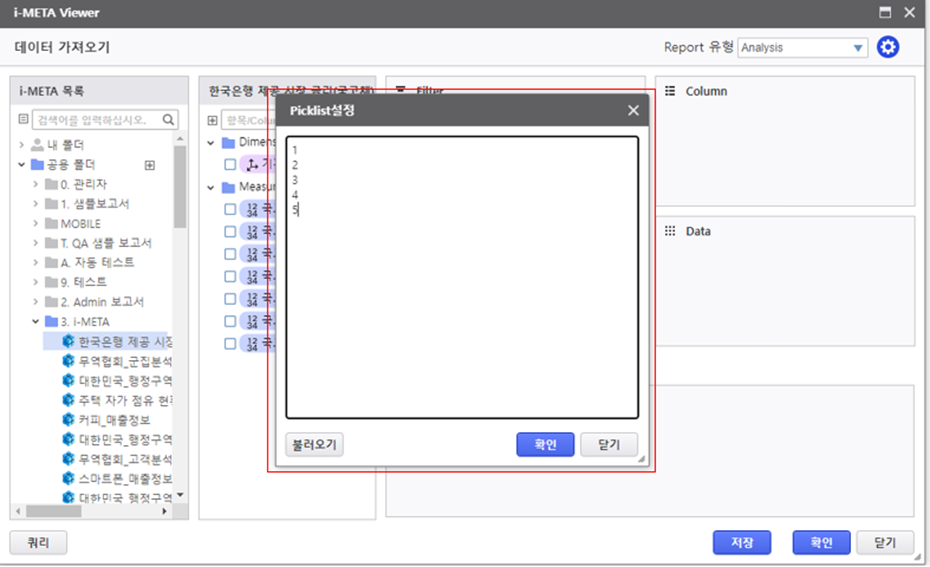This screenshot has width=930, height=567.
Task: Collapse the 3. i-META folder
Action: [36, 322]
